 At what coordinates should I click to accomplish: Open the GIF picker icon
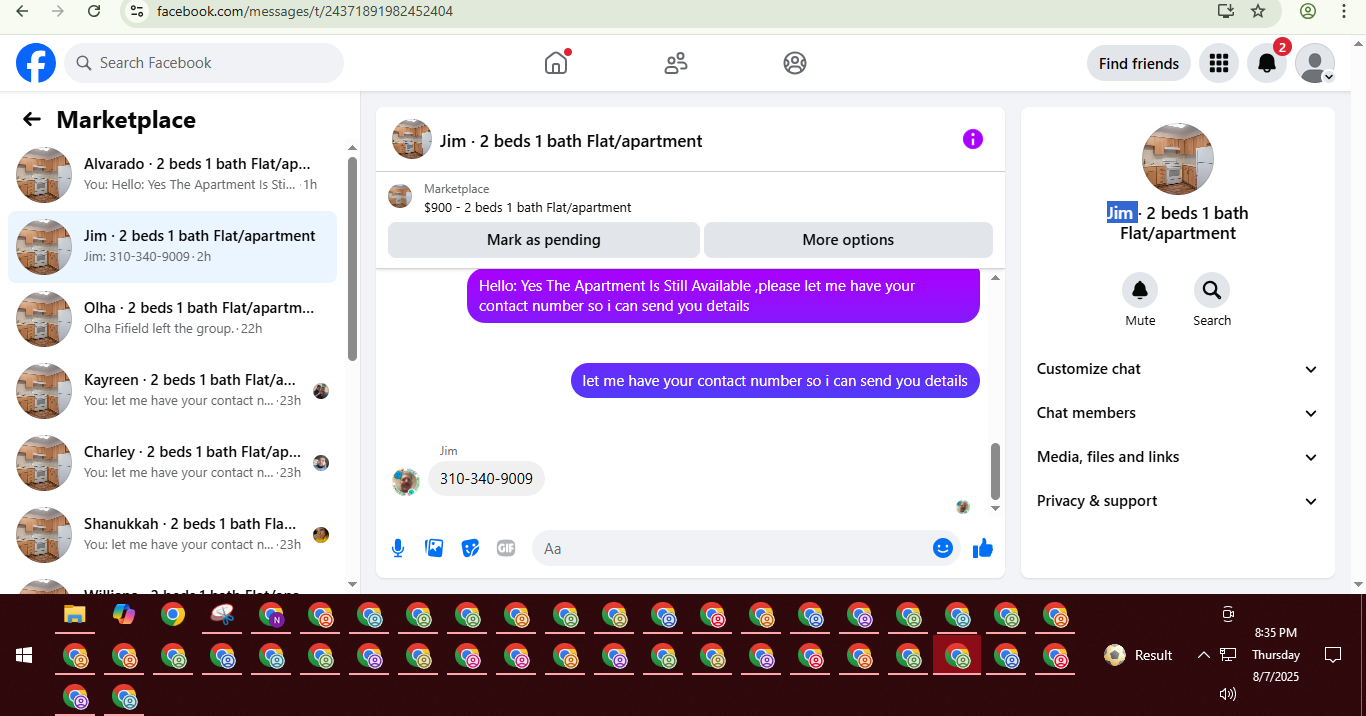(x=506, y=548)
